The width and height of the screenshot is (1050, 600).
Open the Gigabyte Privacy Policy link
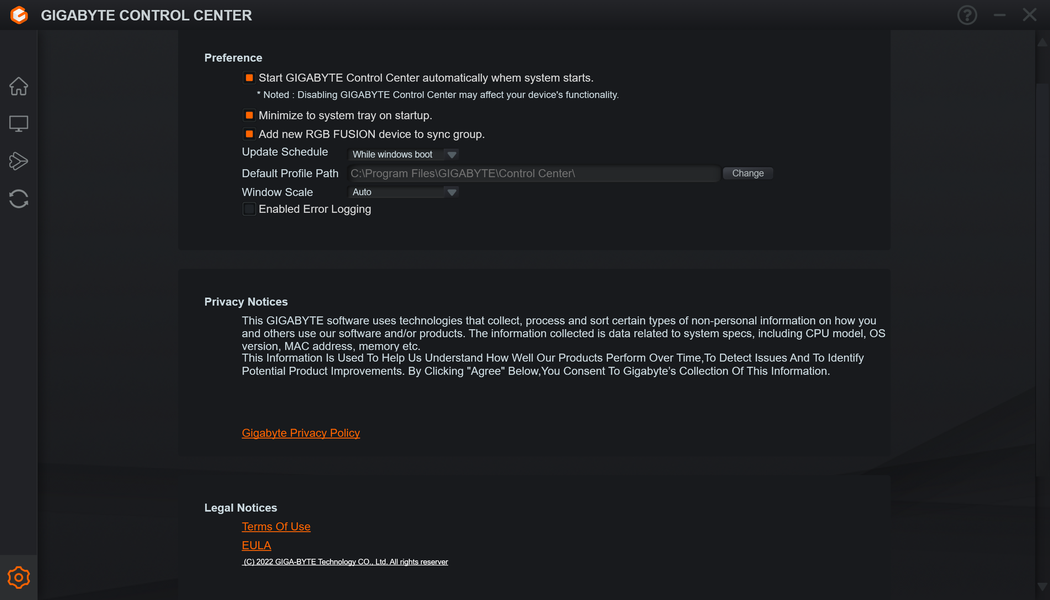(300, 433)
